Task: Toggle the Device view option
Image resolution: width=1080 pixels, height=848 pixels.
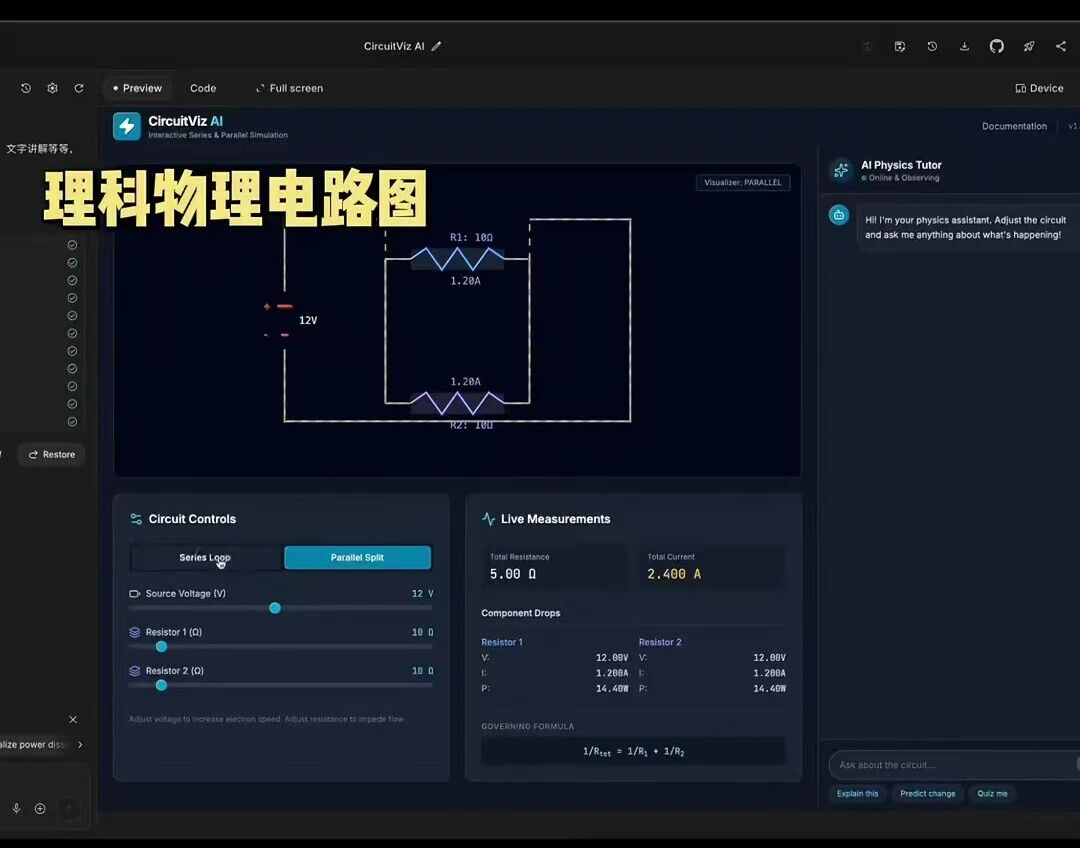Action: [1038, 88]
